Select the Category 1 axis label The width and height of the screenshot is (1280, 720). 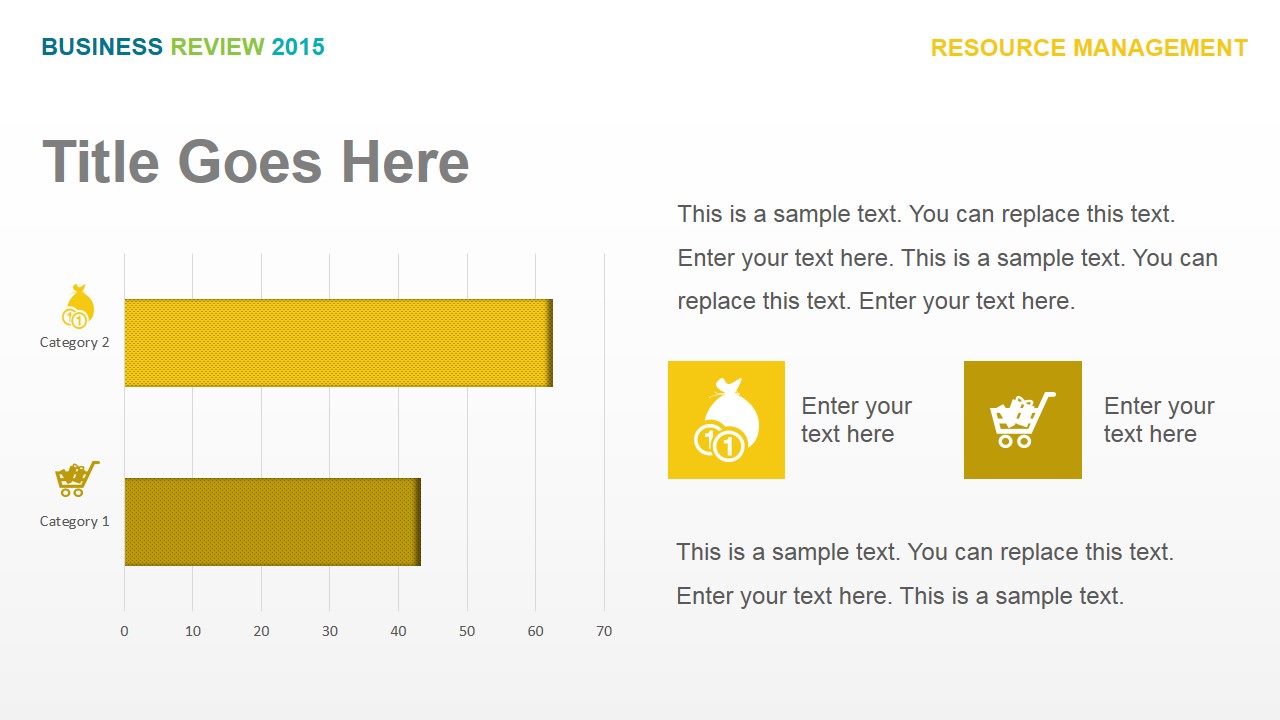click(75, 521)
